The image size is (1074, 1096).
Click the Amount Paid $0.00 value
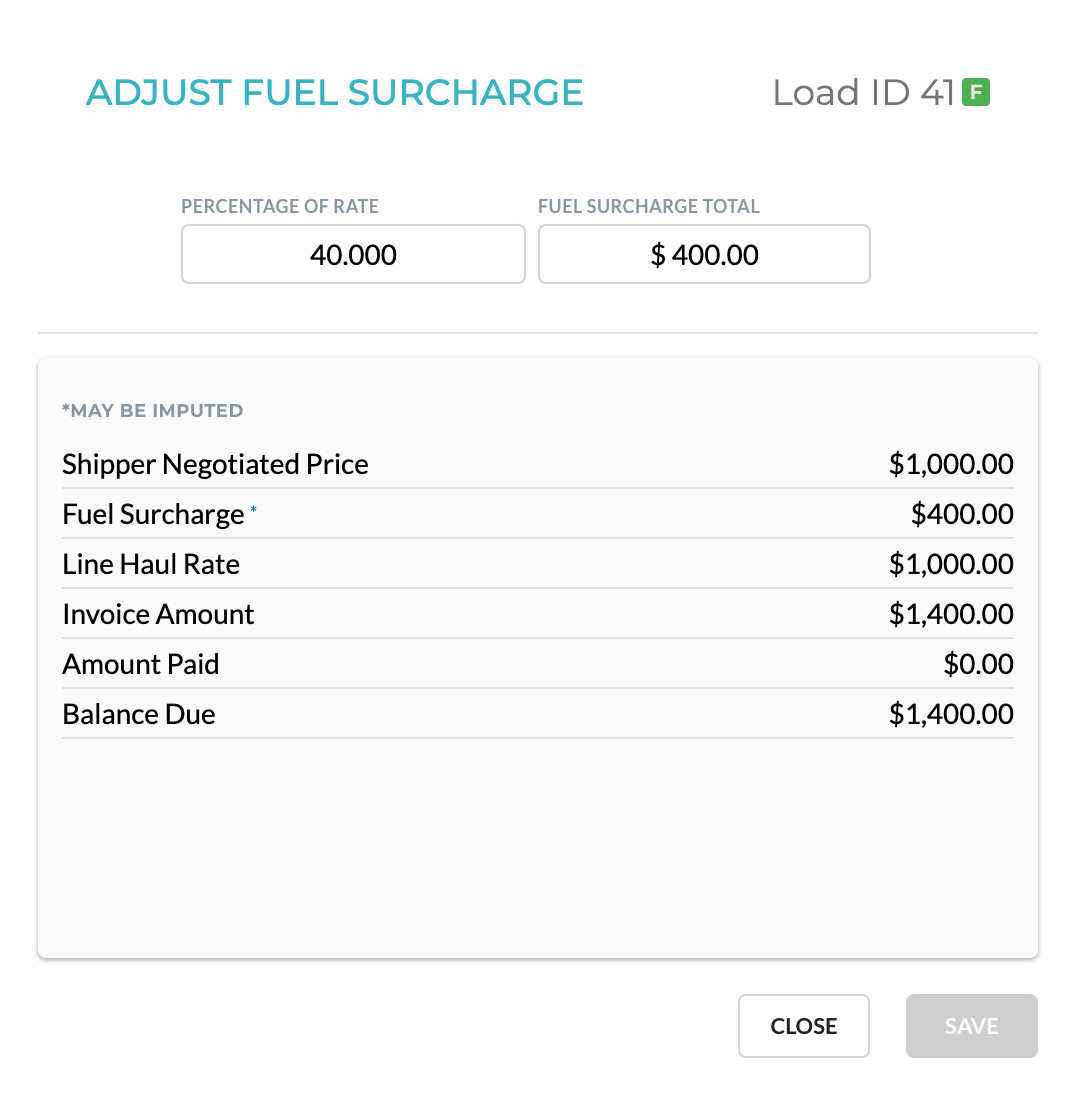point(978,664)
